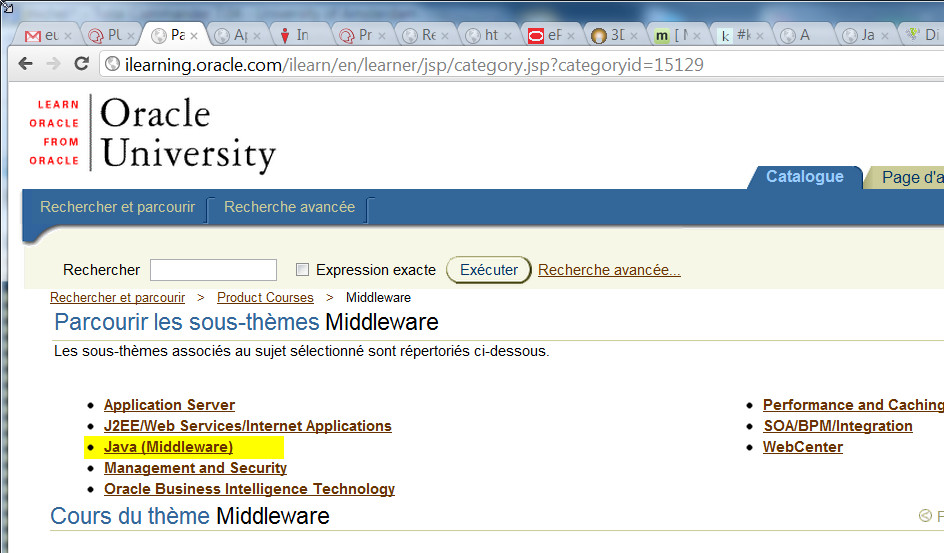Close the 'Ja' tab
Image resolution: width=944 pixels, height=553 pixels.
(x=885, y=36)
